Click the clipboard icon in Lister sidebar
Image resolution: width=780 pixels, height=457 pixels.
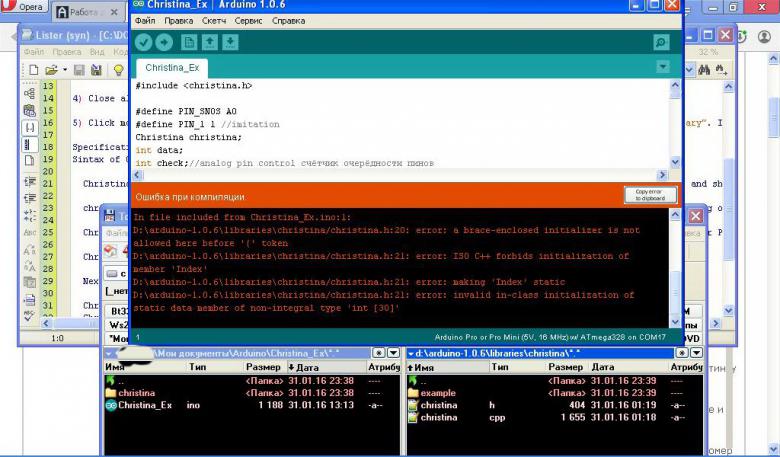tap(29, 110)
